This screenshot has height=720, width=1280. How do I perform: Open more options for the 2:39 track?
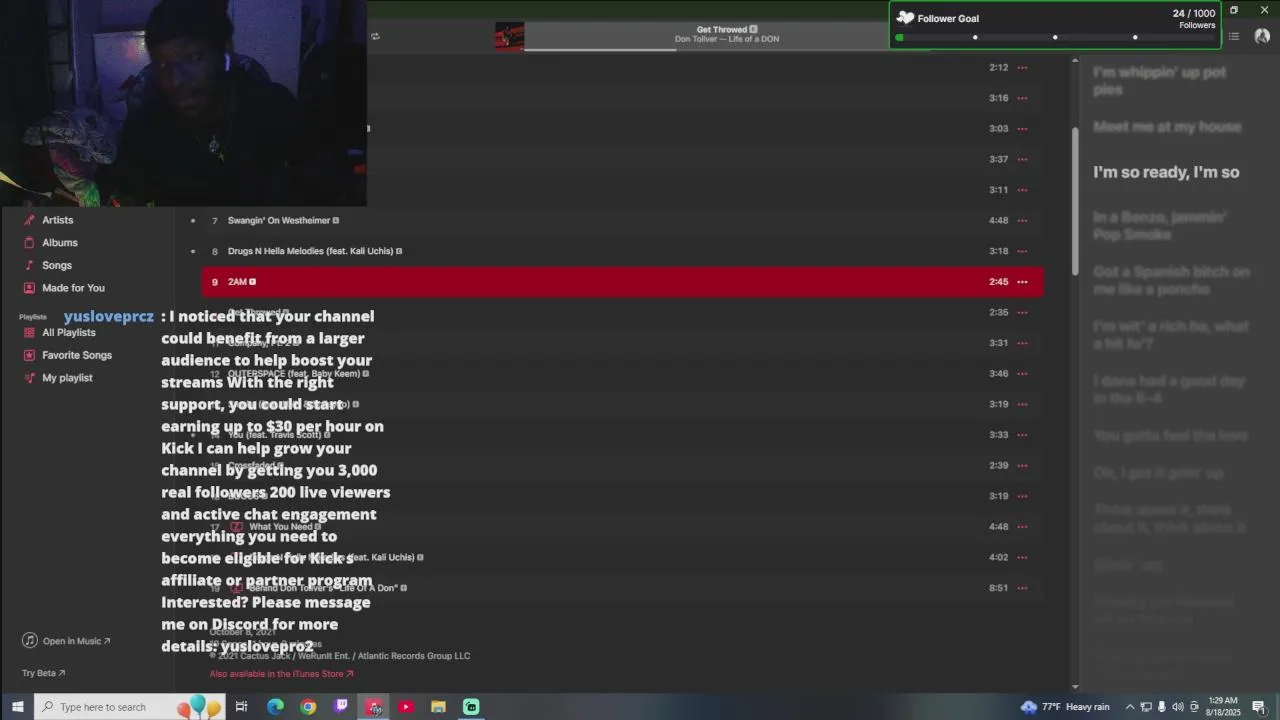pyautogui.click(x=1022, y=466)
